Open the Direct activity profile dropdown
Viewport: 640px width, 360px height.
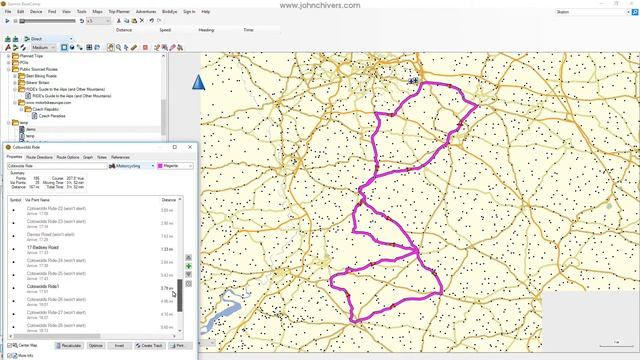pyautogui.click(x=48, y=39)
